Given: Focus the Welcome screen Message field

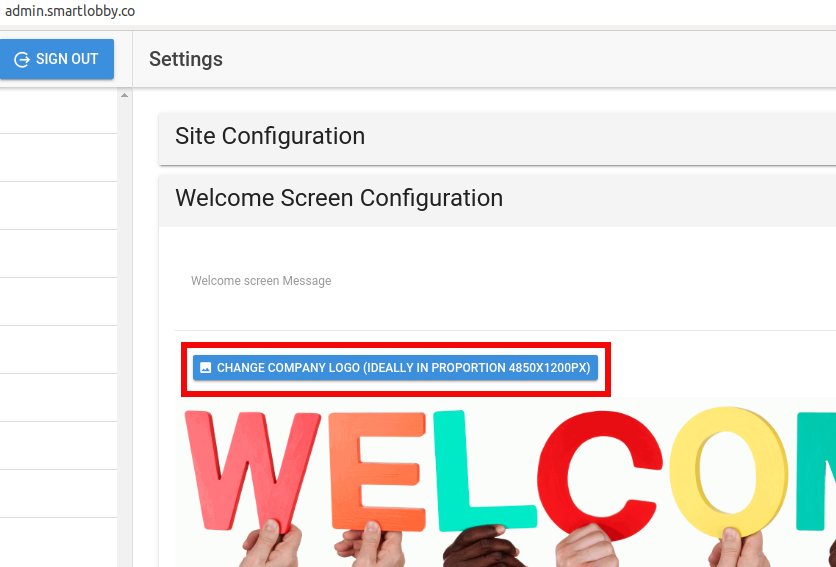Looking at the screenshot, I should [505, 299].
